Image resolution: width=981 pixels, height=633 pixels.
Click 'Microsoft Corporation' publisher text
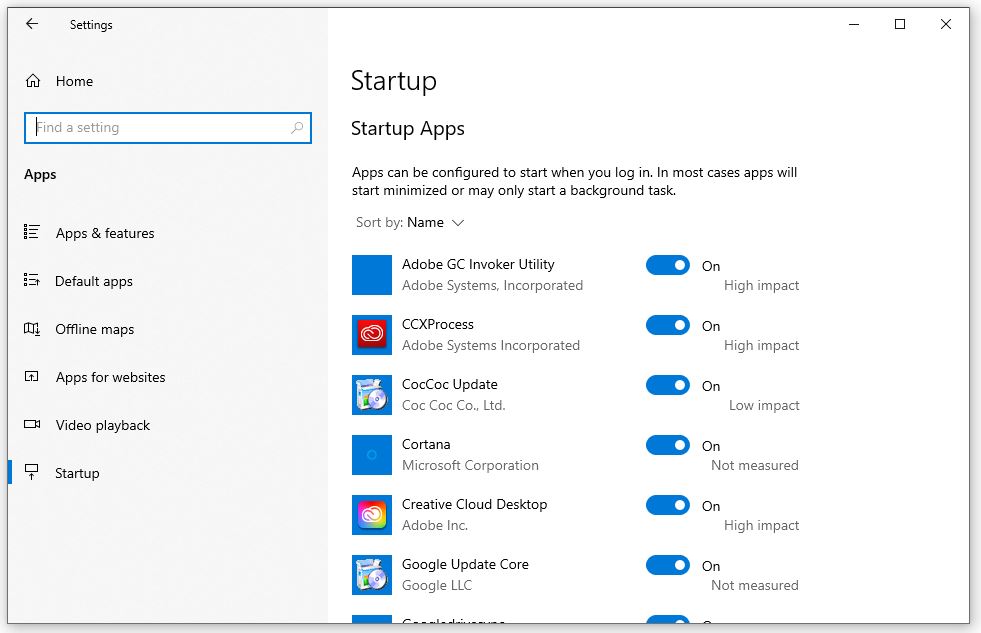pyautogui.click(x=470, y=465)
